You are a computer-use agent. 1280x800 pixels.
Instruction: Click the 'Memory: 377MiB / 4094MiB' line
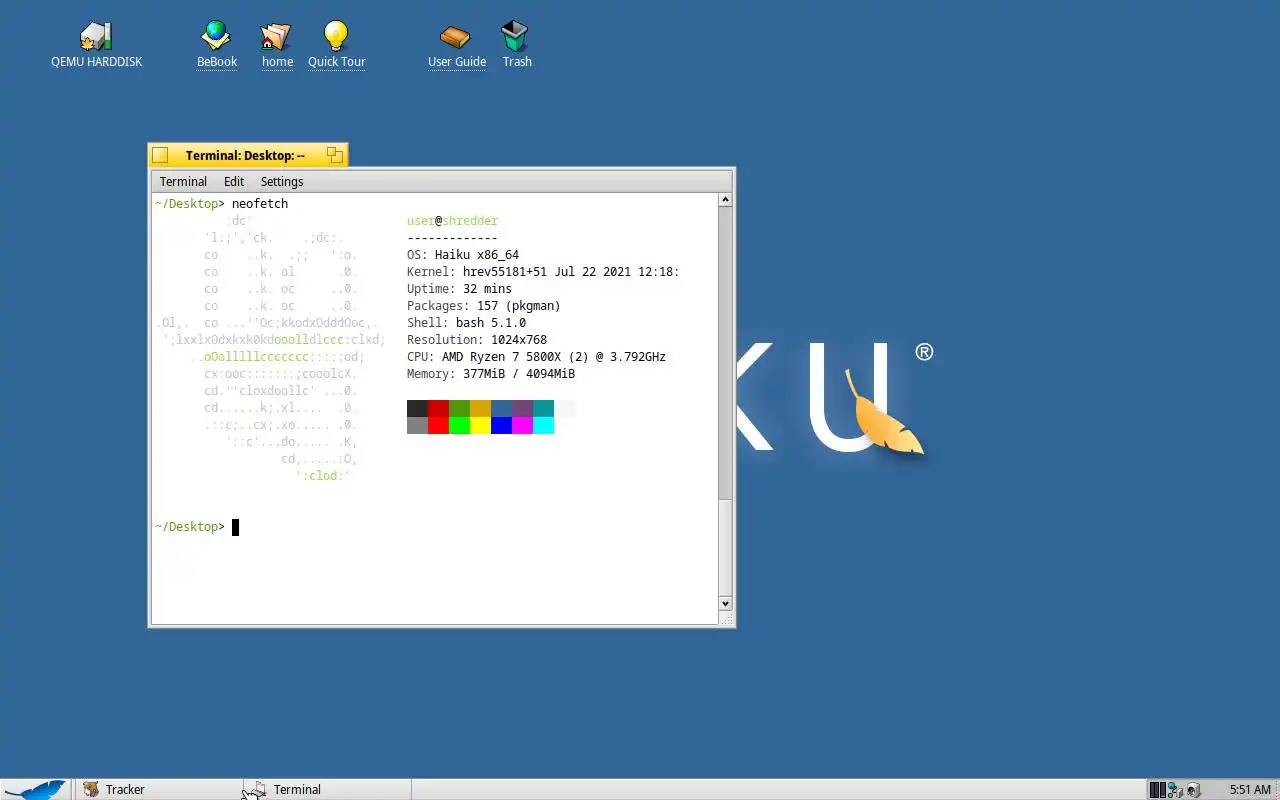point(491,374)
